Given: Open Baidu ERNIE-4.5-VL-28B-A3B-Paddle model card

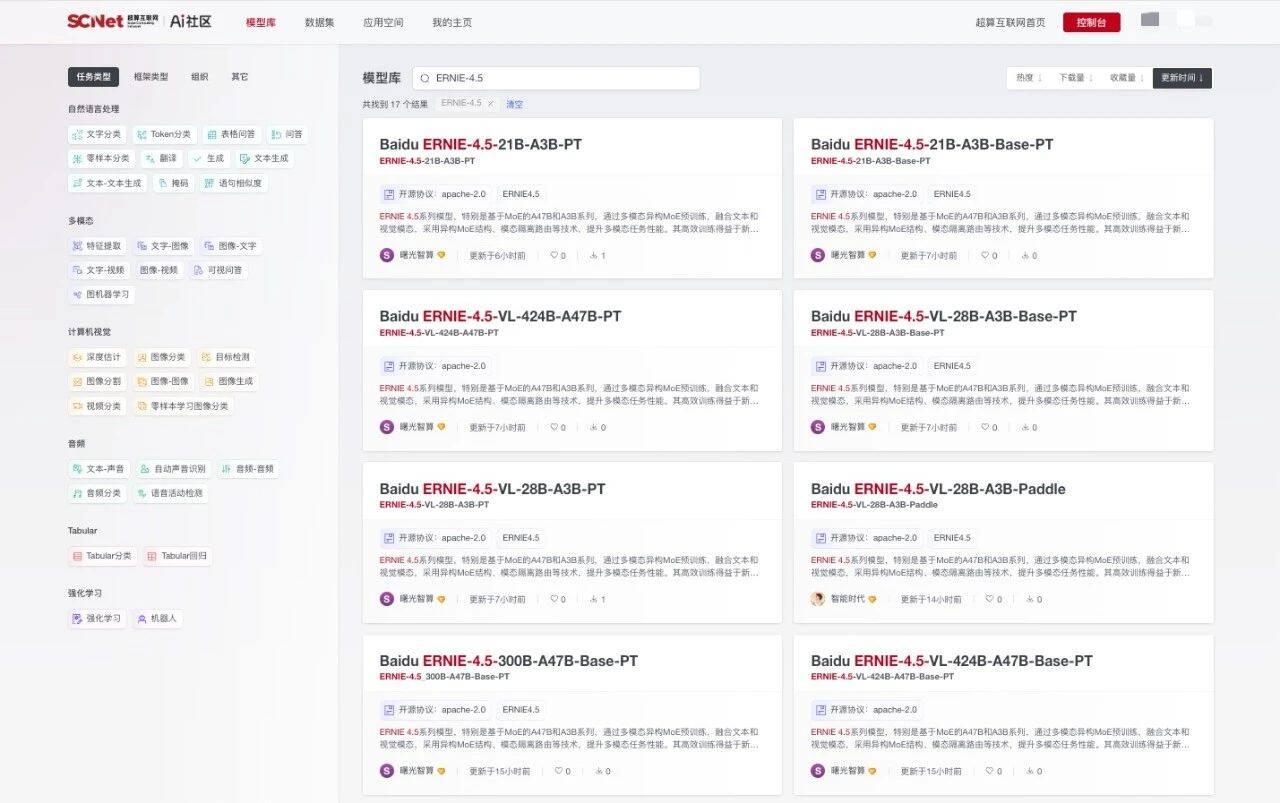Looking at the screenshot, I should coord(1003,542).
